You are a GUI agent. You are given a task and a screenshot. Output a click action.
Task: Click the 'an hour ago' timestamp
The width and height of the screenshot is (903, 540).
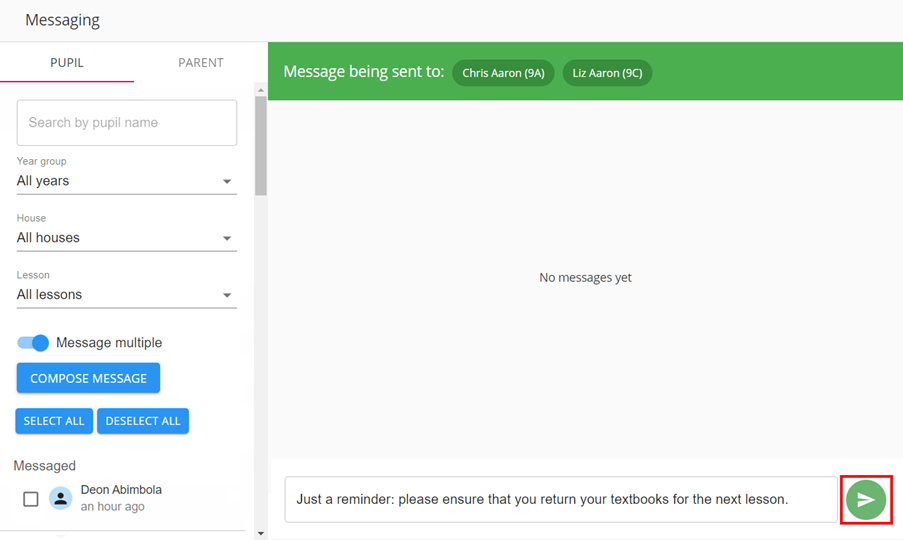click(112, 507)
